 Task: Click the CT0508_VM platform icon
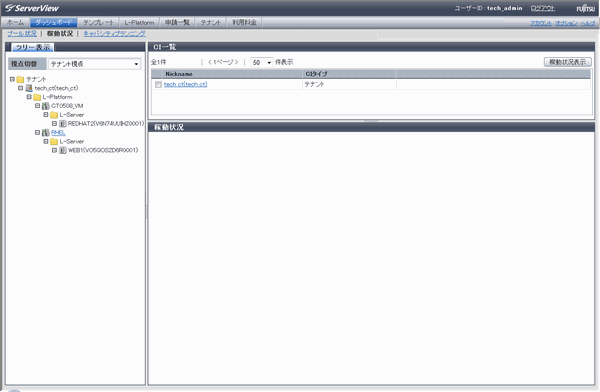tap(46, 106)
